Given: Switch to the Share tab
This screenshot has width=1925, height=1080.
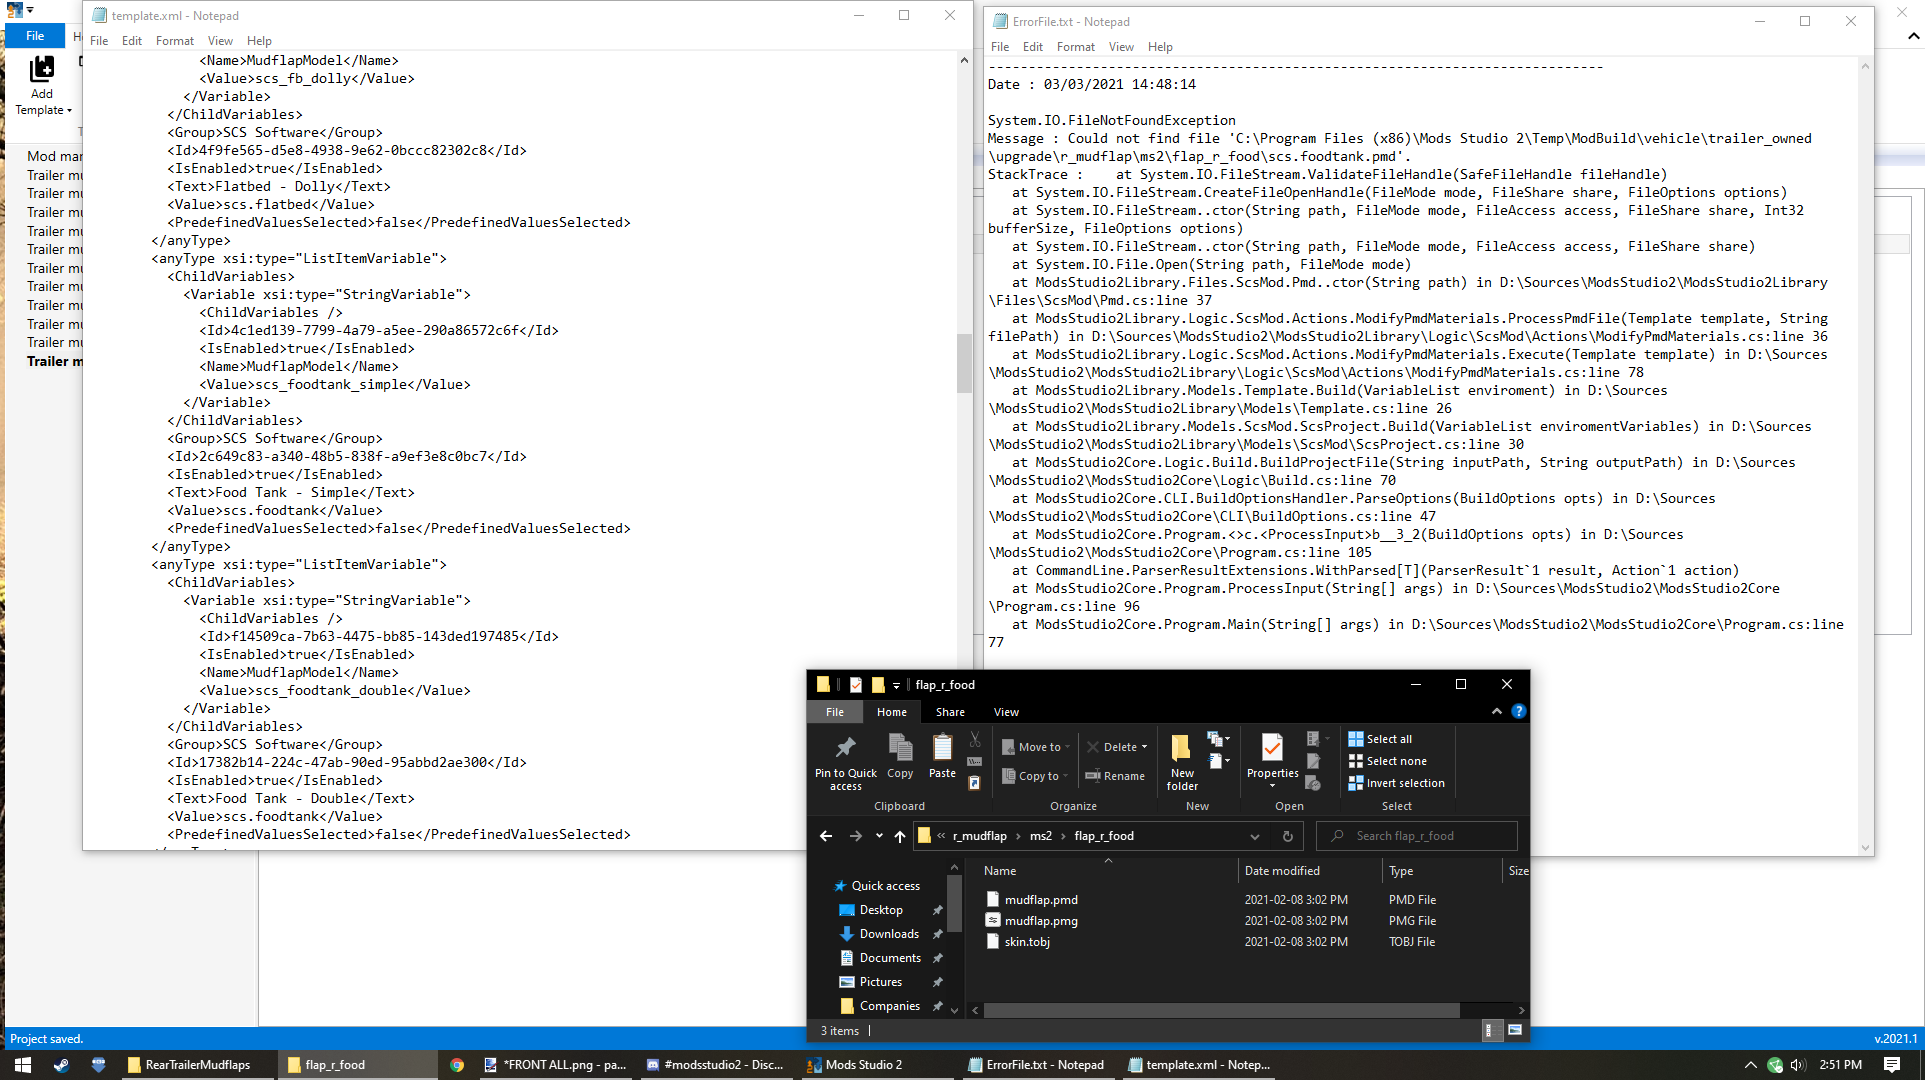Looking at the screenshot, I should (x=949, y=711).
